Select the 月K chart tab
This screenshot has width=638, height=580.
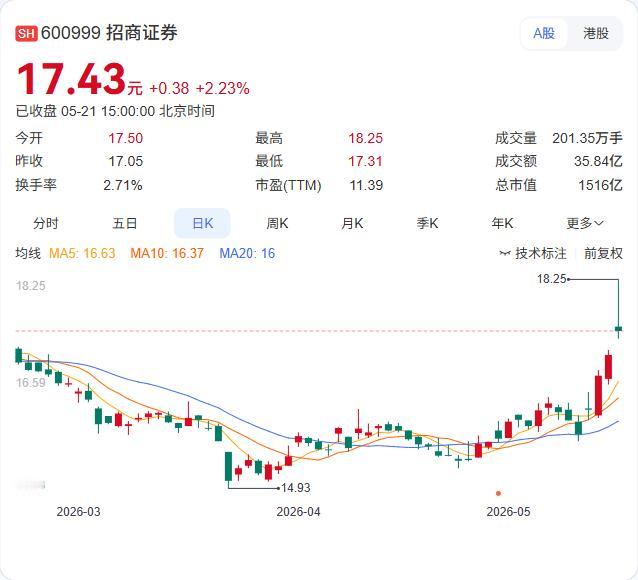[352, 223]
